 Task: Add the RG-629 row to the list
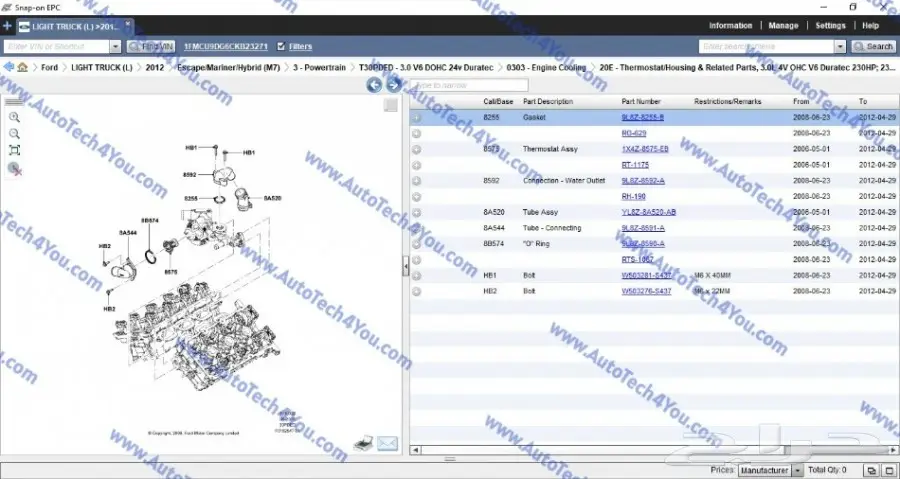click(417, 134)
